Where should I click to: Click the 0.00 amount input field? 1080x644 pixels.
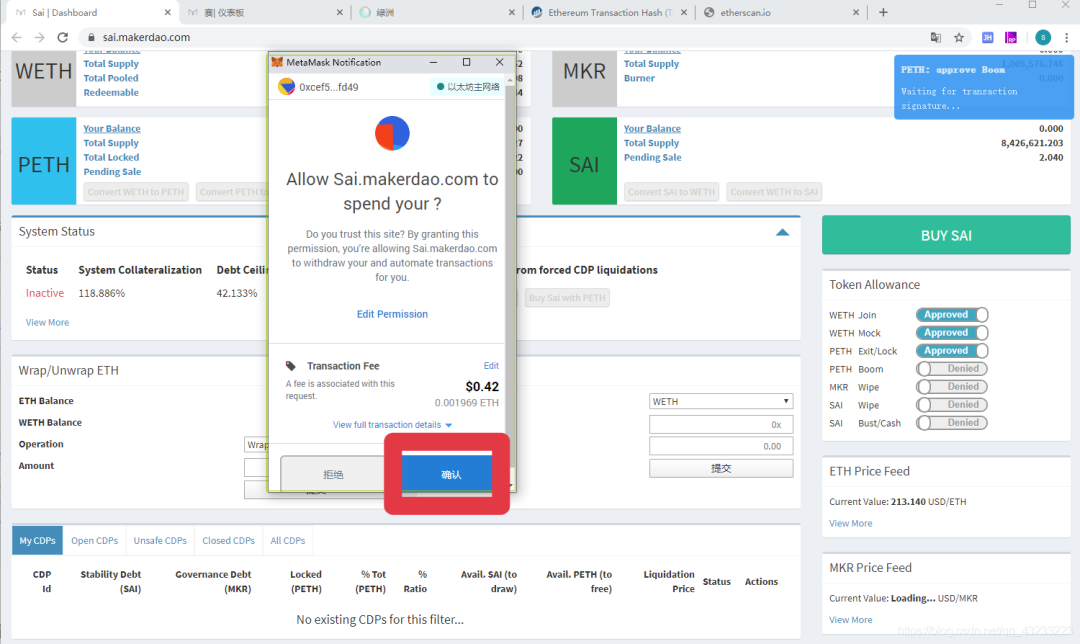tap(720, 446)
